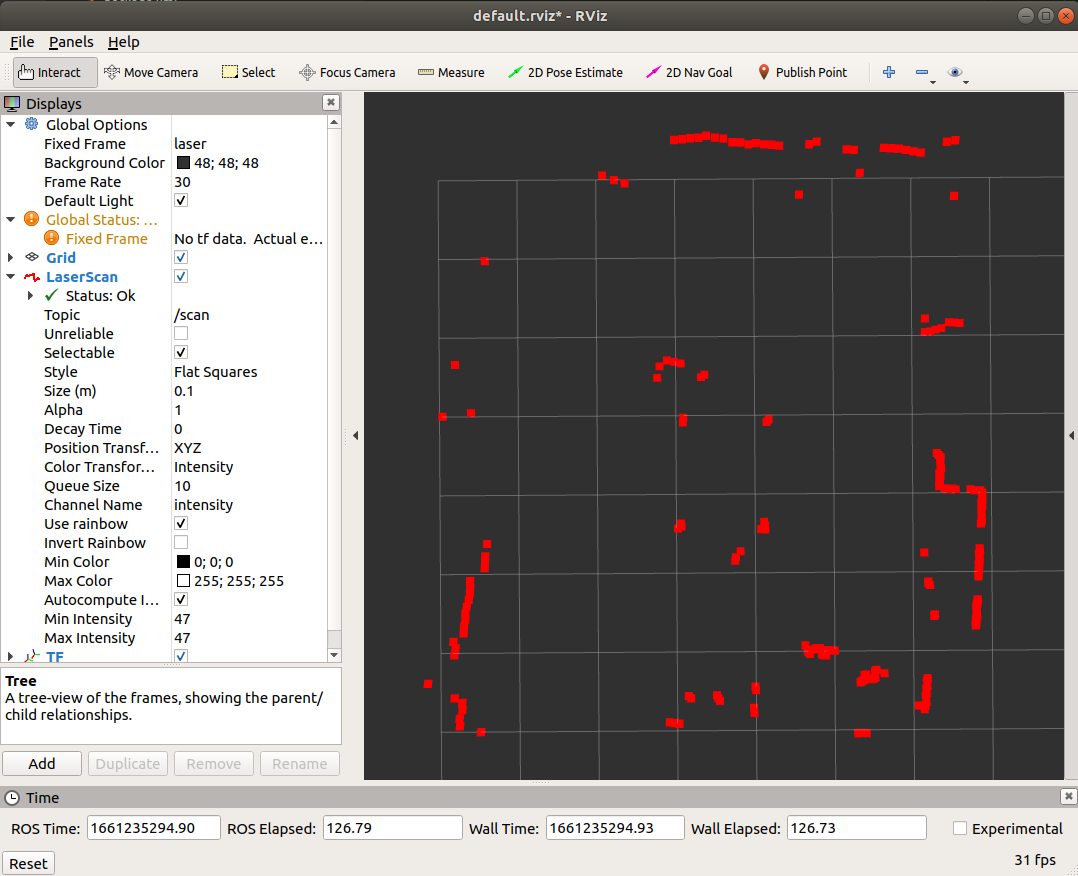Enable the Unreliable checkbox
The image size is (1078, 876).
[181, 333]
